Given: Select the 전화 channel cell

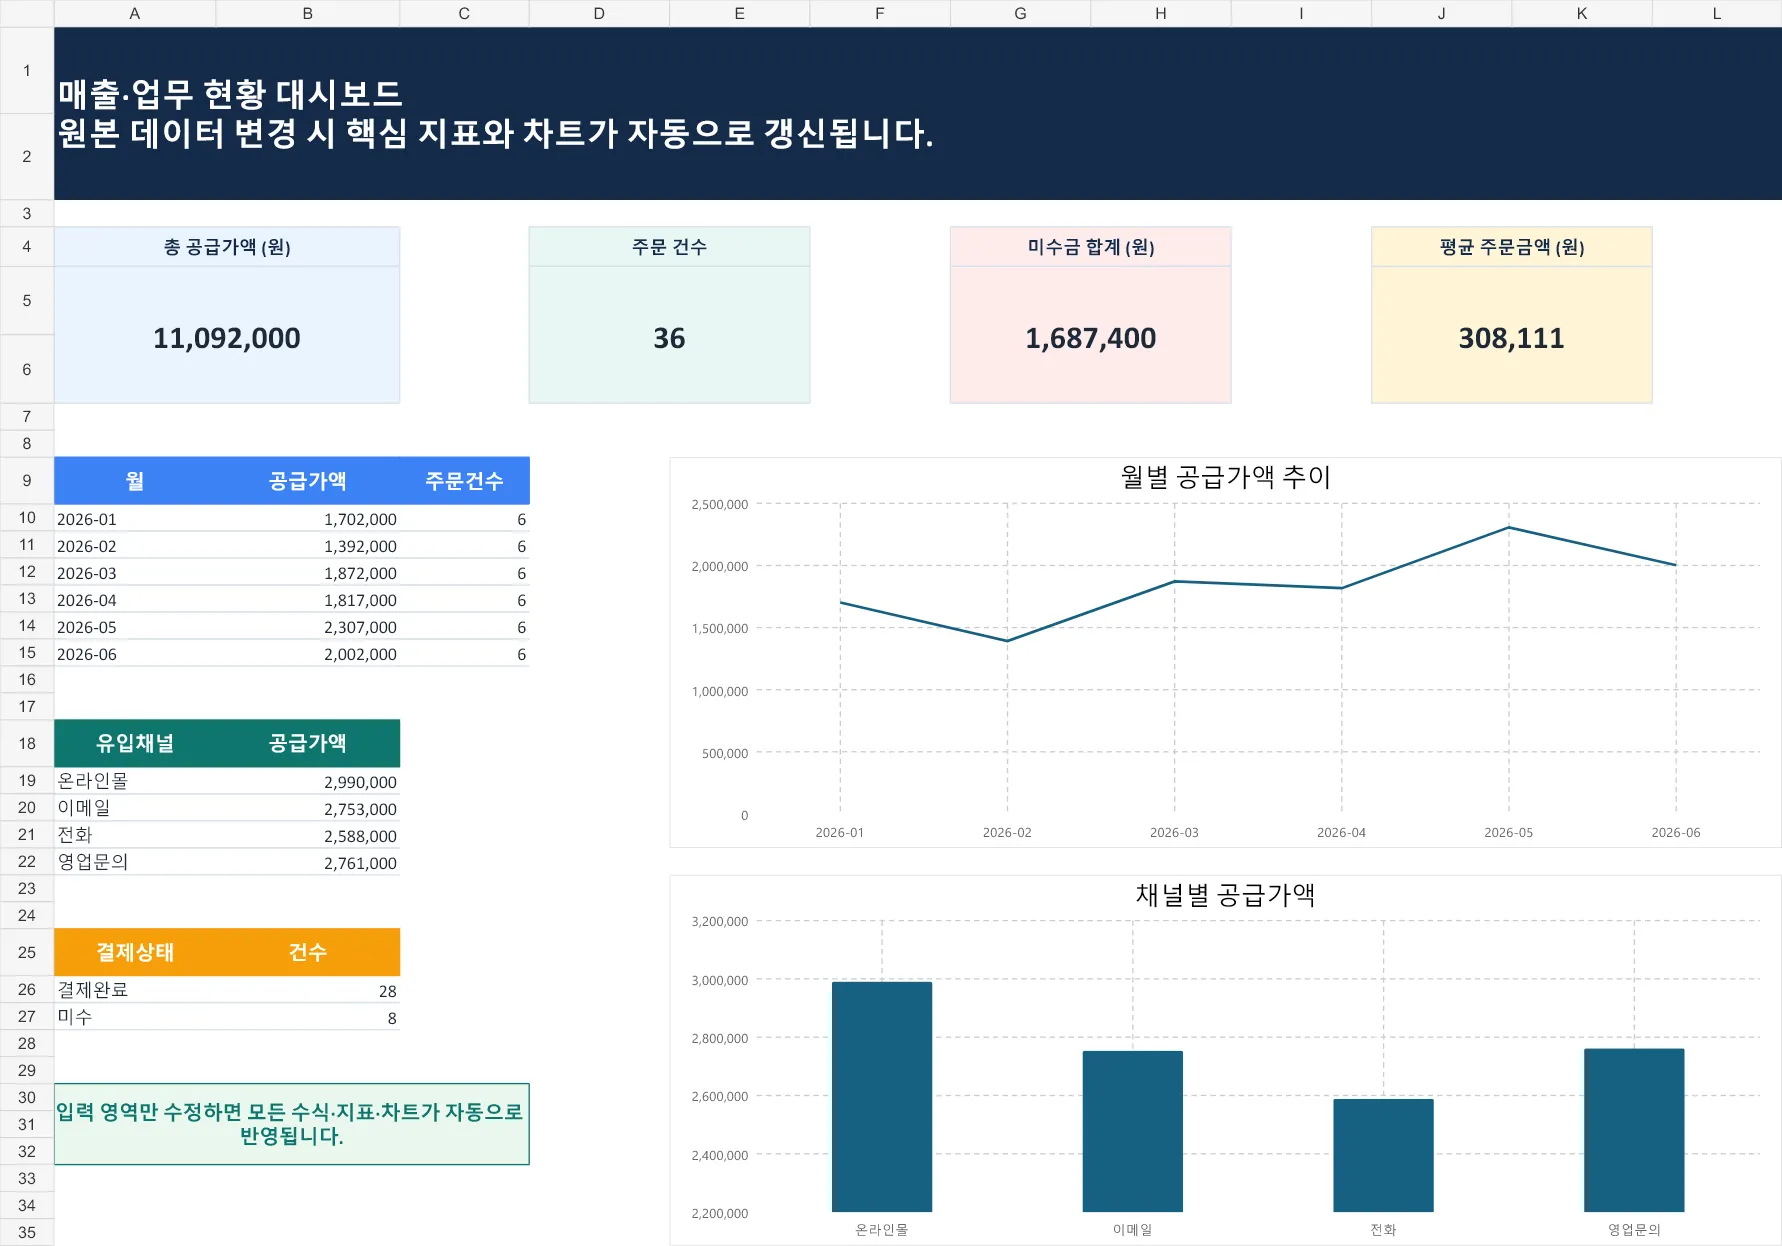Looking at the screenshot, I should [135, 835].
